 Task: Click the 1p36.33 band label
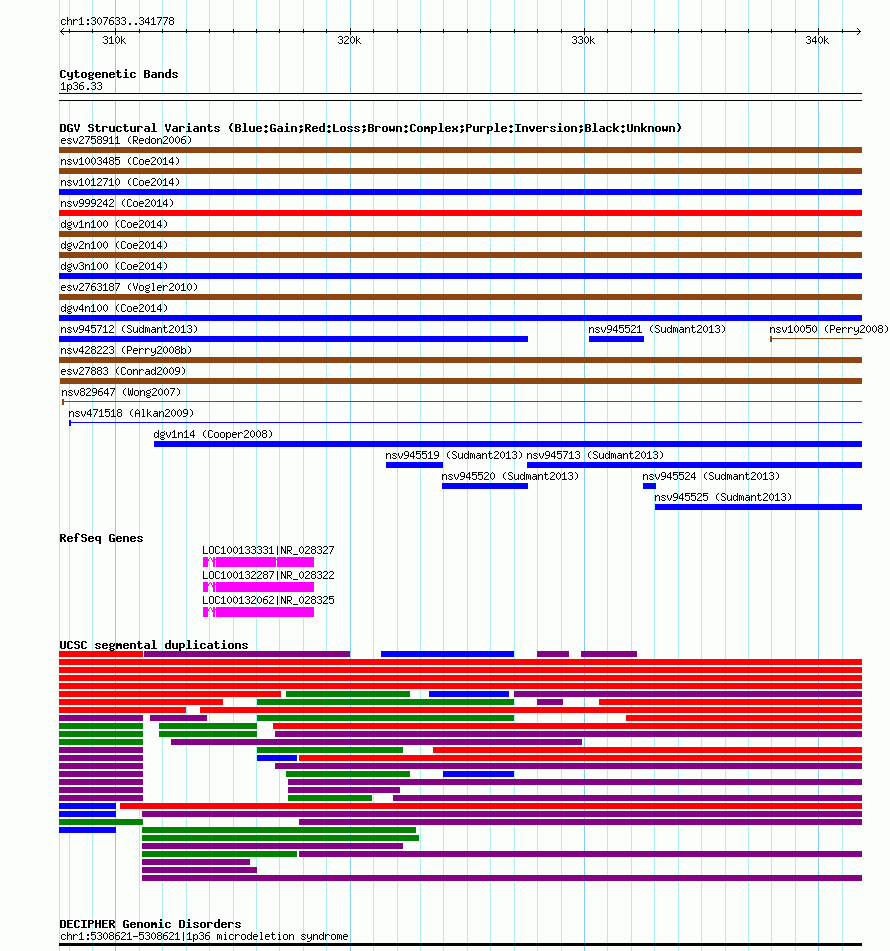point(81,87)
